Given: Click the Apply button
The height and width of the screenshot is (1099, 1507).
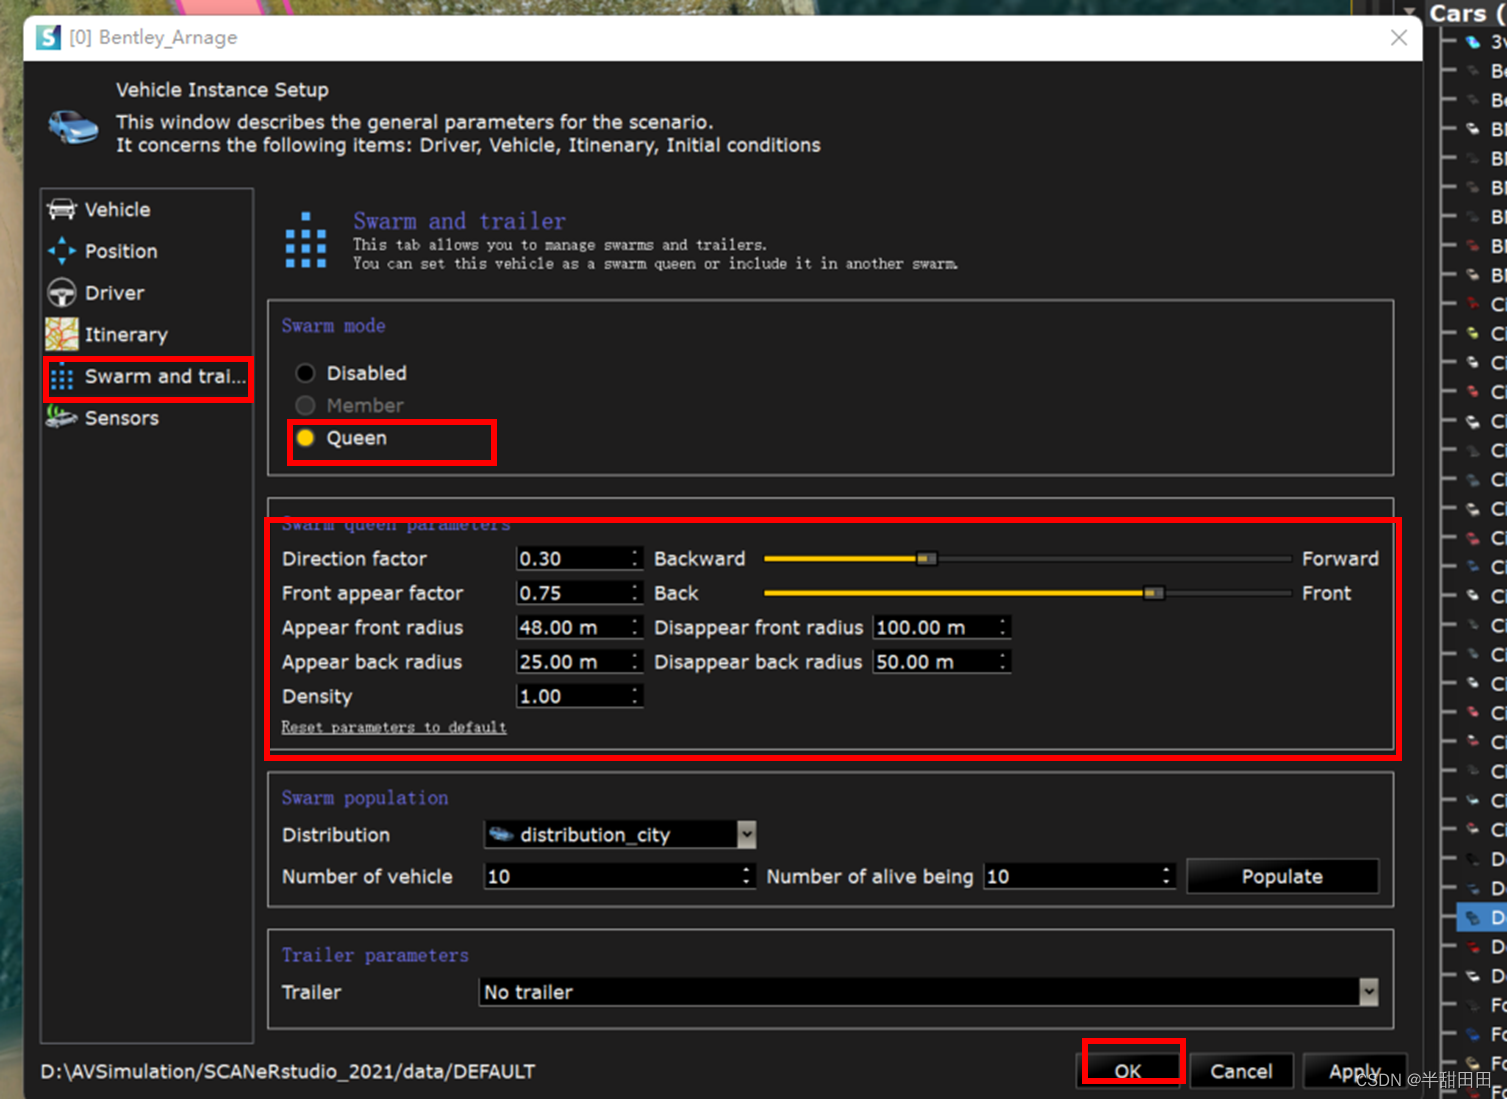Looking at the screenshot, I should point(1355,1071).
